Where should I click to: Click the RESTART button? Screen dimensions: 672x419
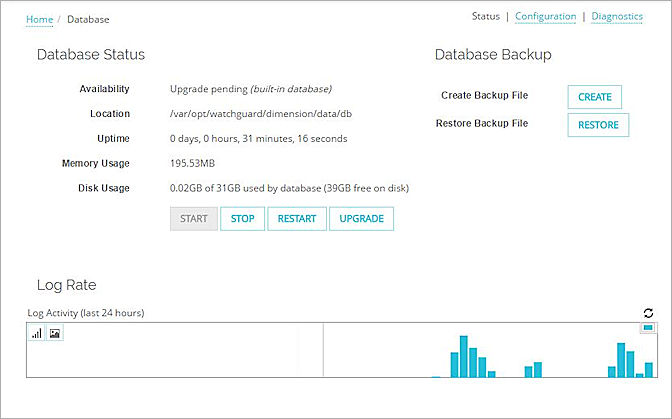pos(296,219)
